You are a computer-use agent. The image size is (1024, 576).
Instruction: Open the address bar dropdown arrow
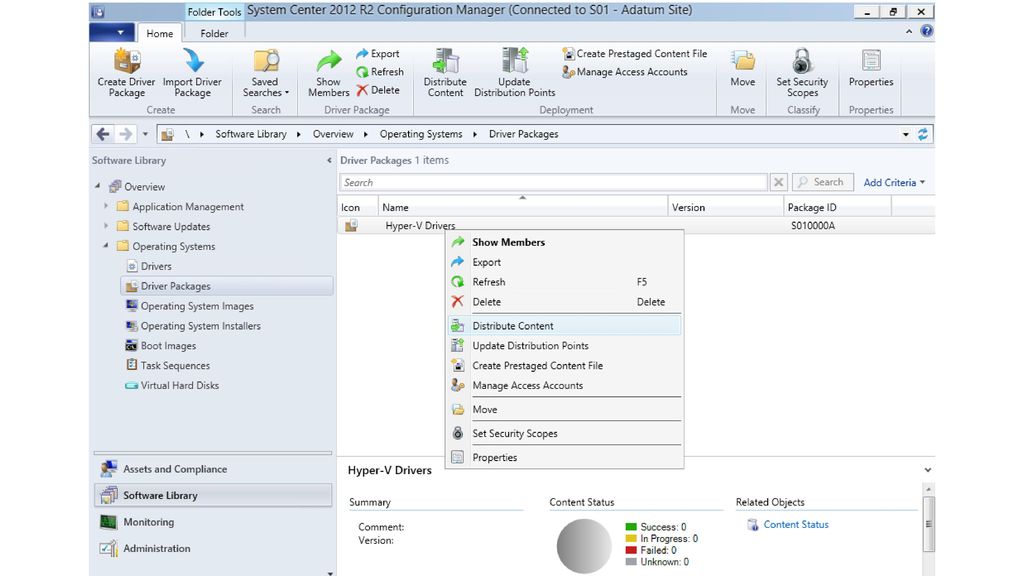pyautogui.click(x=905, y=135)
